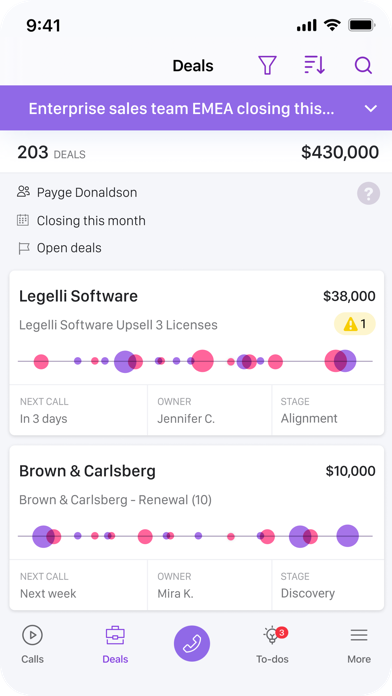Screen dimensions: 392x696
Task: Click the last purple bubble on Brown & Carlsberg timeline
Action: [x=348, y=536]
